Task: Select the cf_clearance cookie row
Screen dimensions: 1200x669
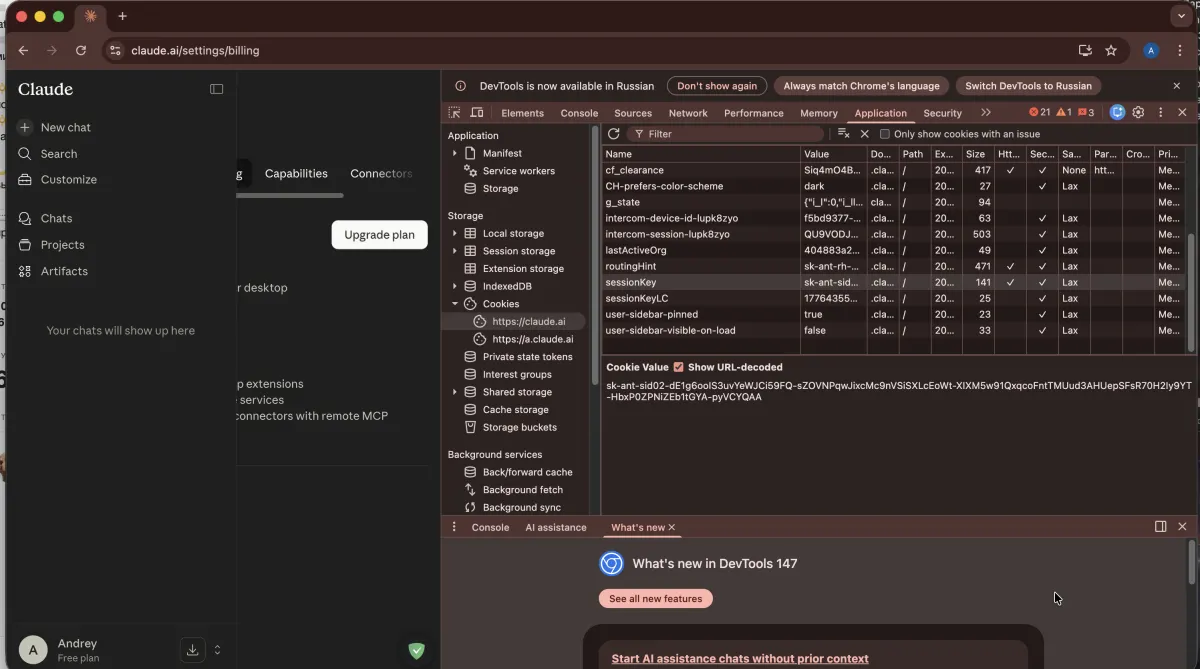Action: click(894, 170)
